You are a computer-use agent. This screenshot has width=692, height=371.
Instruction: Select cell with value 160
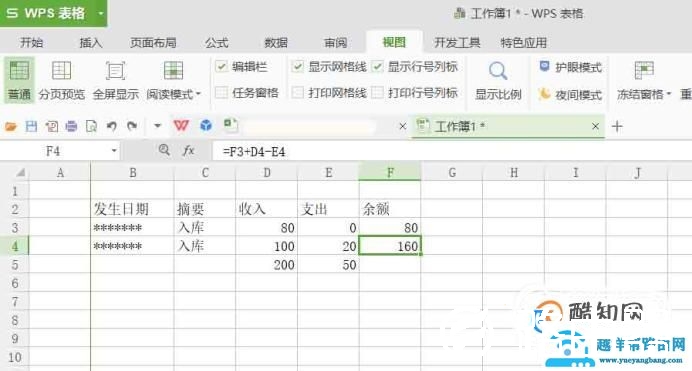tap(390, 246)
